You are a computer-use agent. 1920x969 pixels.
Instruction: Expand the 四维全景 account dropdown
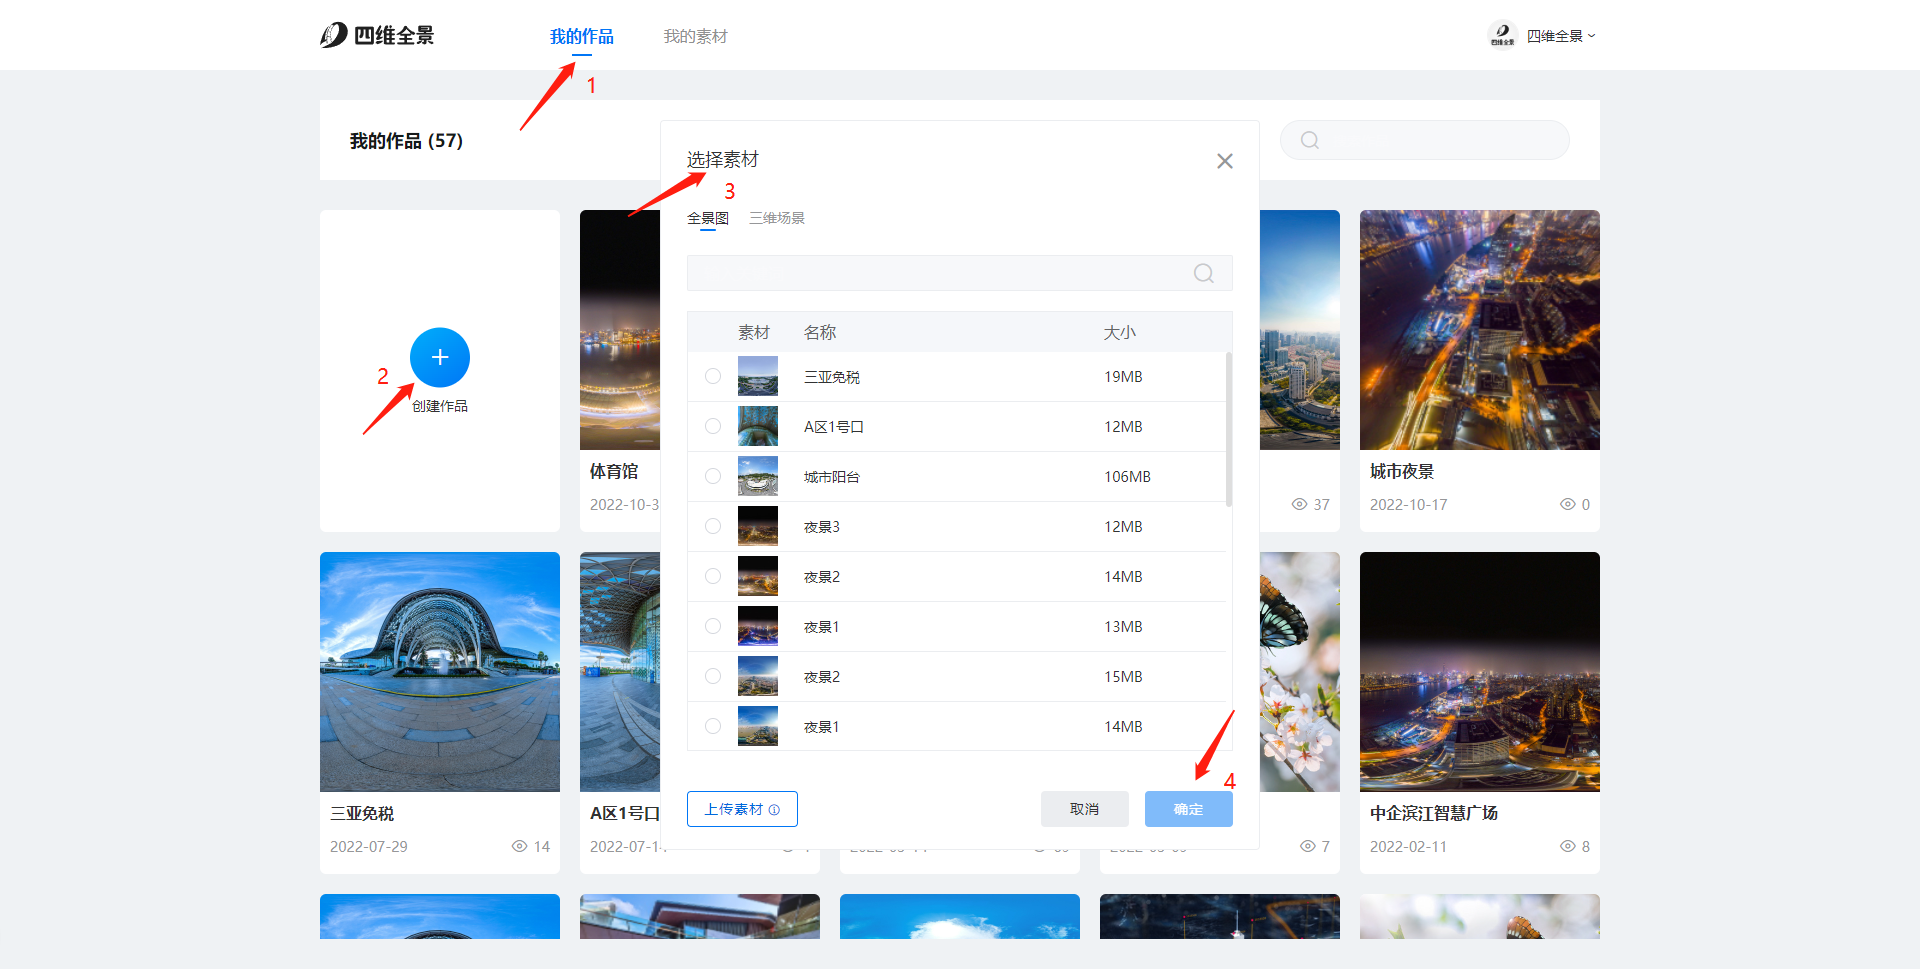[1560, 36]
